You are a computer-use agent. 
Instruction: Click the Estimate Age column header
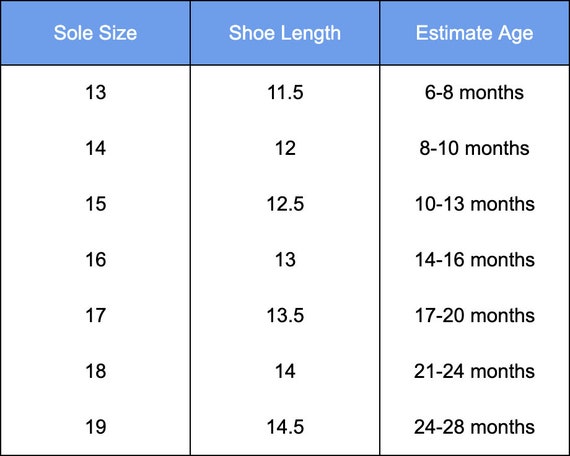point(474,33)
